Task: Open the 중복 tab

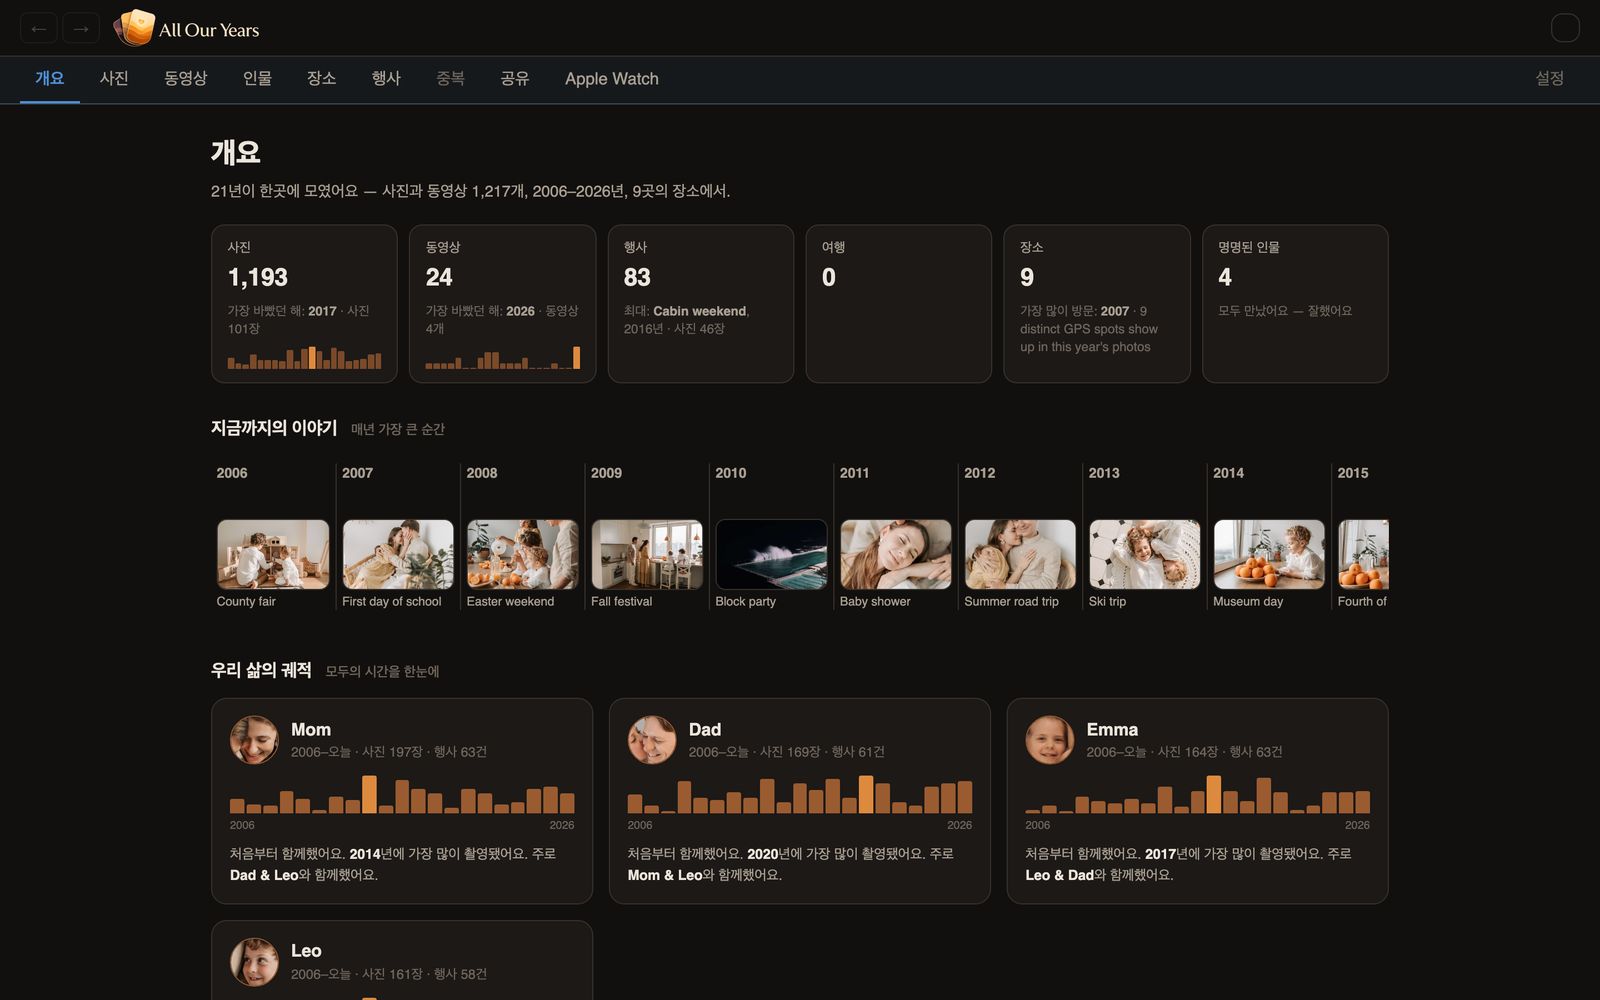Action: [x=450, y=79]
